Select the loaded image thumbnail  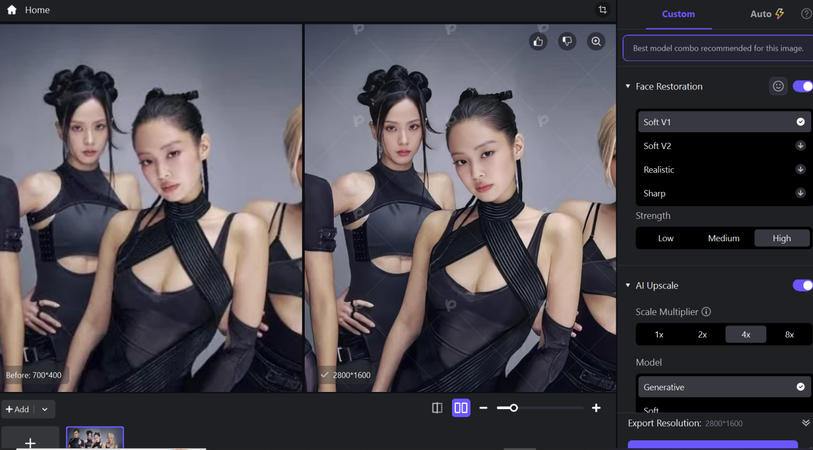pyautogui.click(x=95, y=438)
